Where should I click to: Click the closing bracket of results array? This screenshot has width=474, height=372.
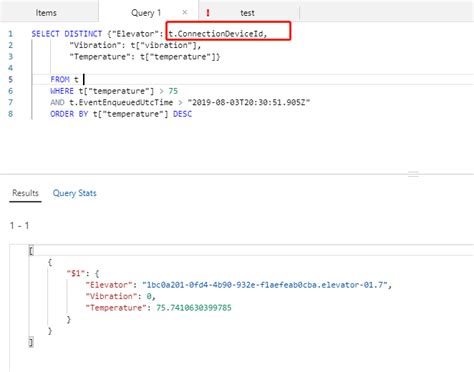(x=31, y=342)
